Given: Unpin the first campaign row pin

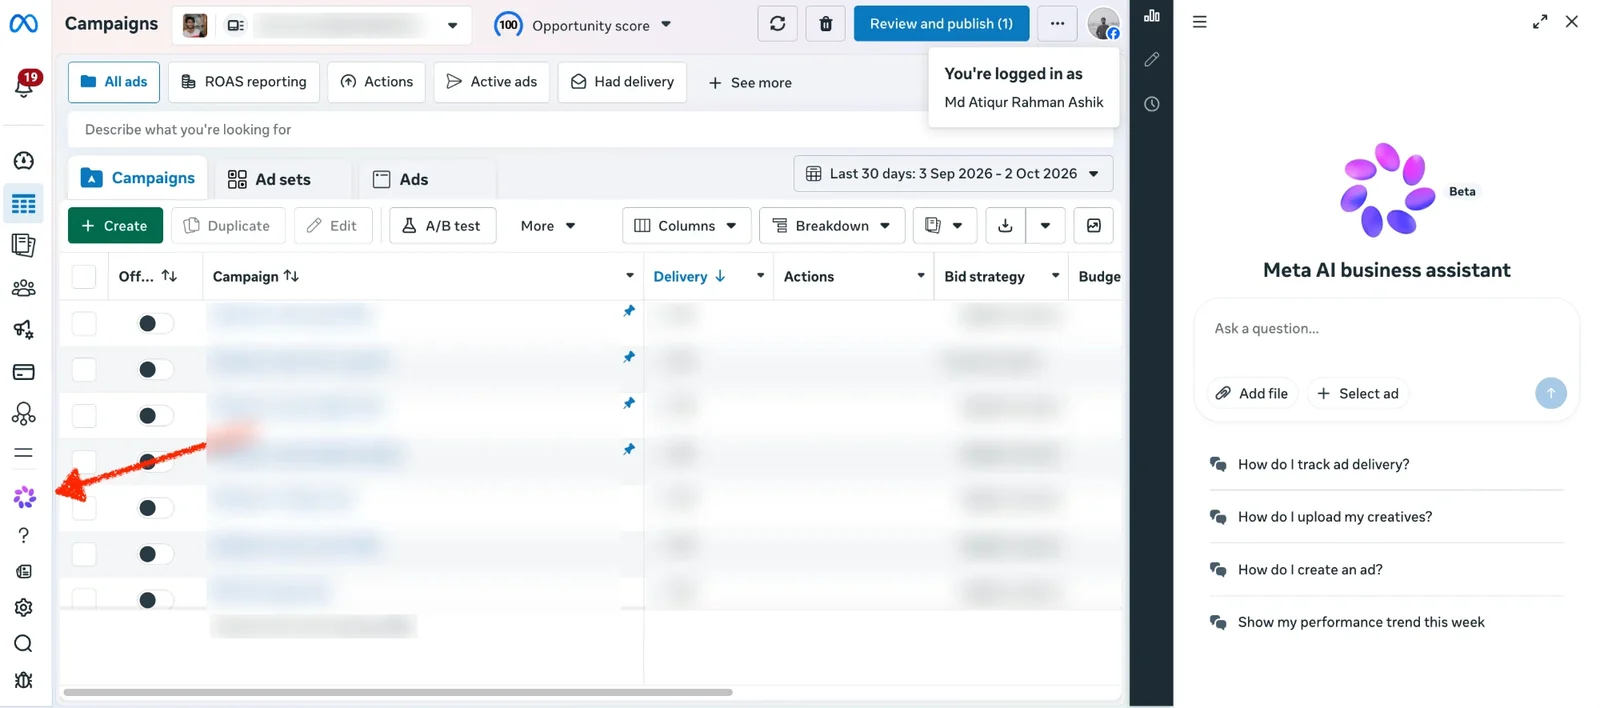Looking at the screenshot, I should coord(629,311).
